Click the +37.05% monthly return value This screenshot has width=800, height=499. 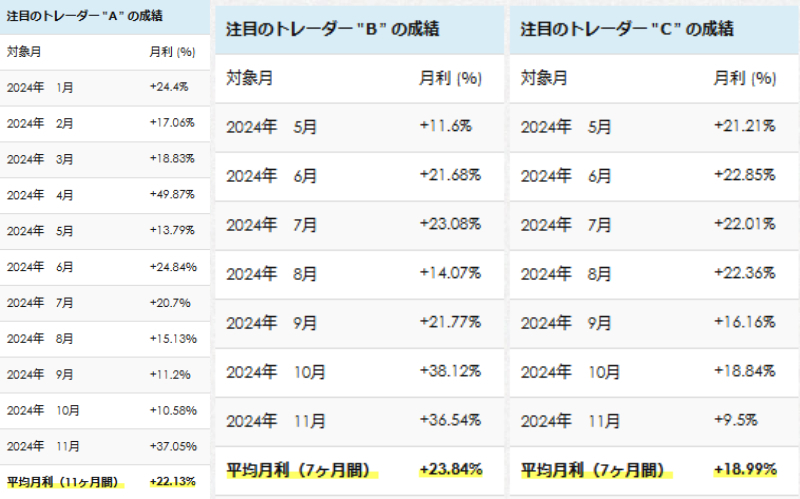[173, 446]
